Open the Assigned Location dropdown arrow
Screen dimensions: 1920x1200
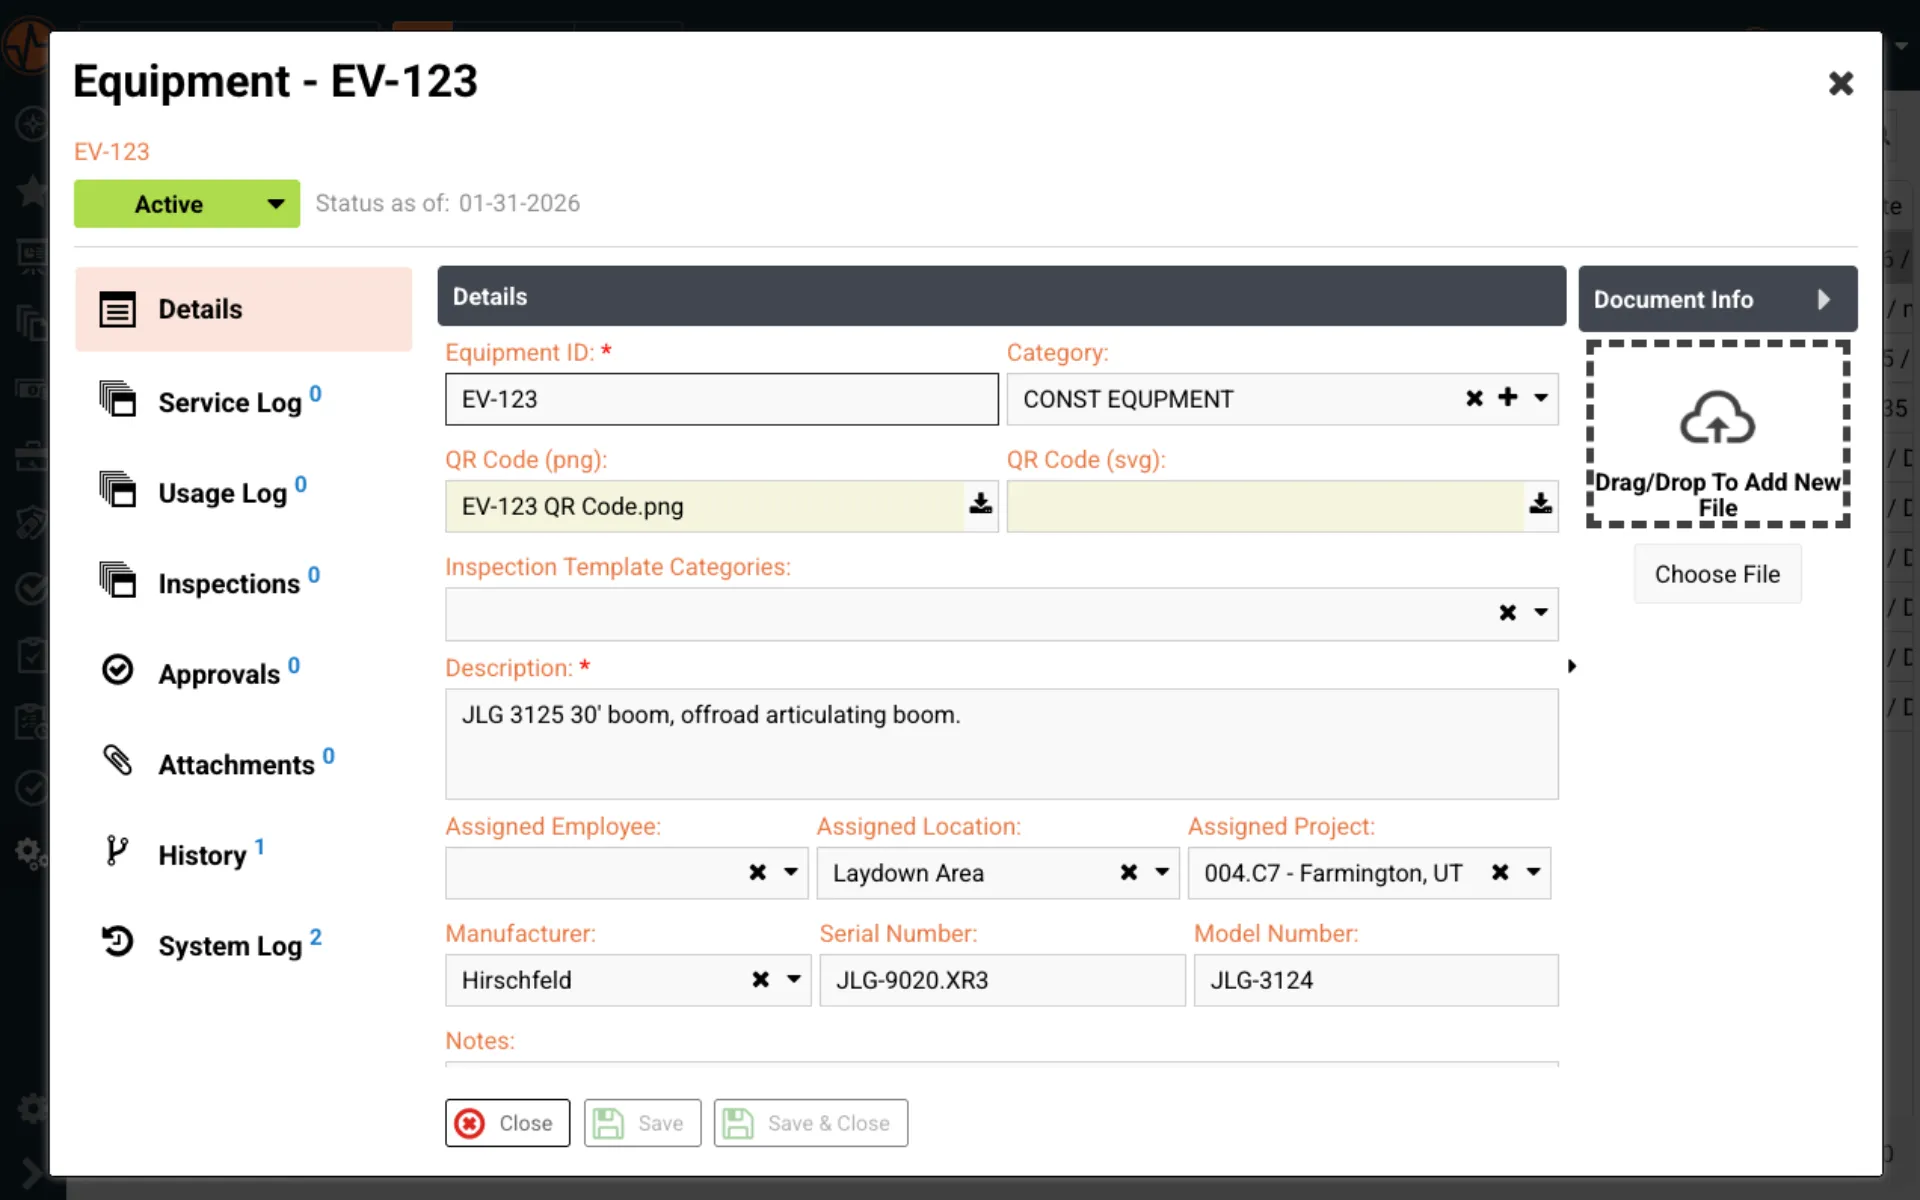click(x=1162, y=872)
